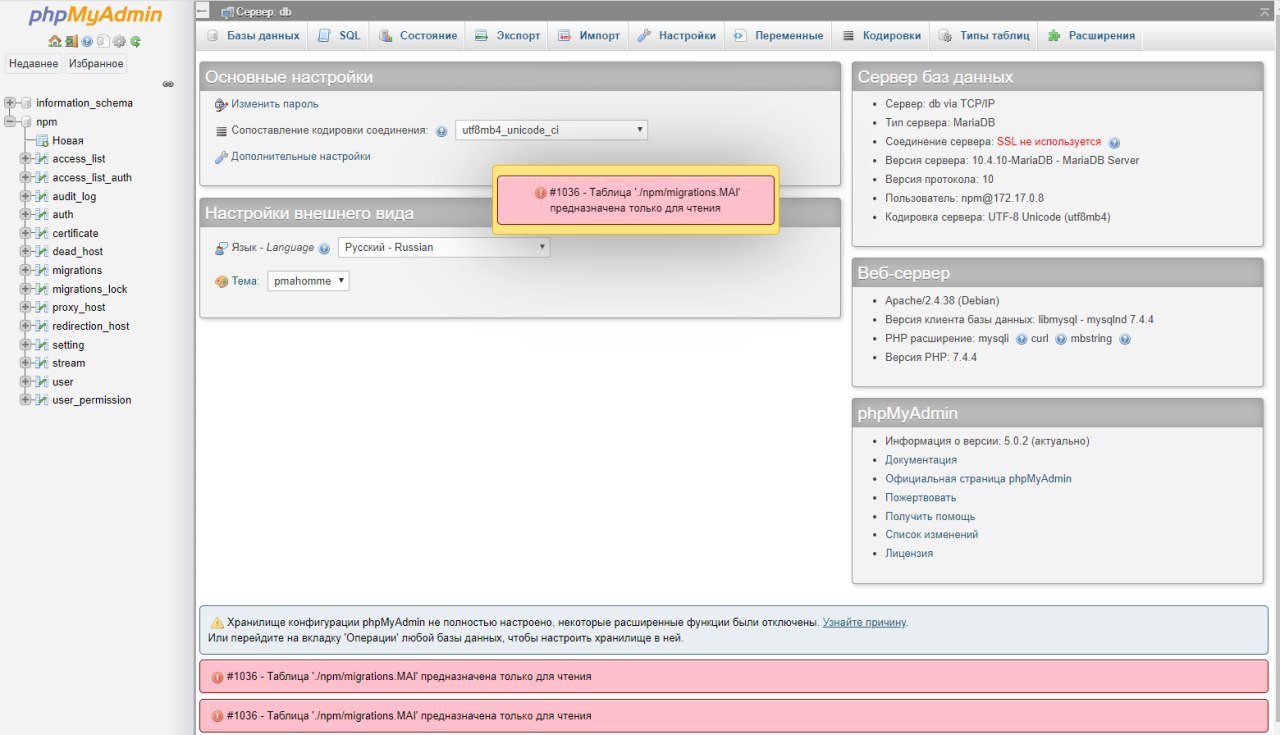Click the help icon beside Сопоставление кодировки соединения
This screenshot has width=1280, height=735.
[441, 131]
